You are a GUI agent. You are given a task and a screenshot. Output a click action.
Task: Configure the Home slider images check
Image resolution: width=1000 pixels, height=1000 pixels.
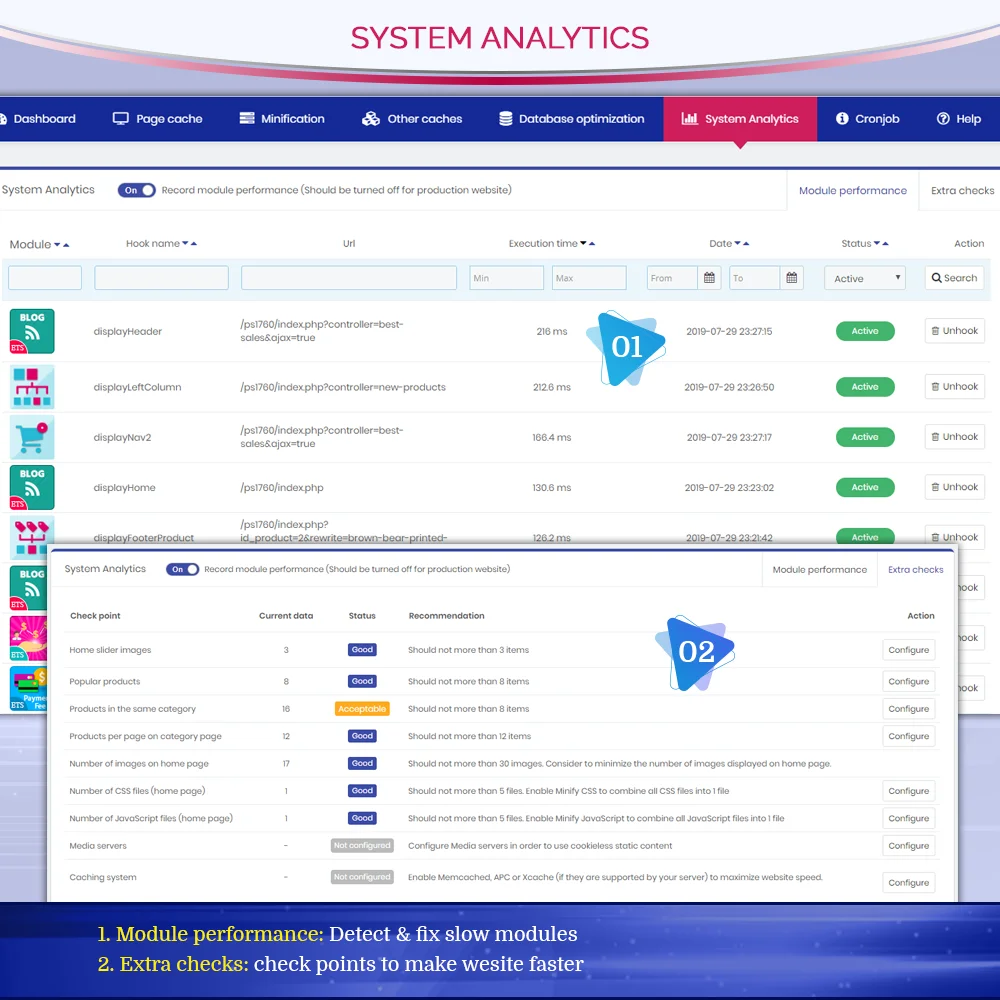[x=908, y=650]
